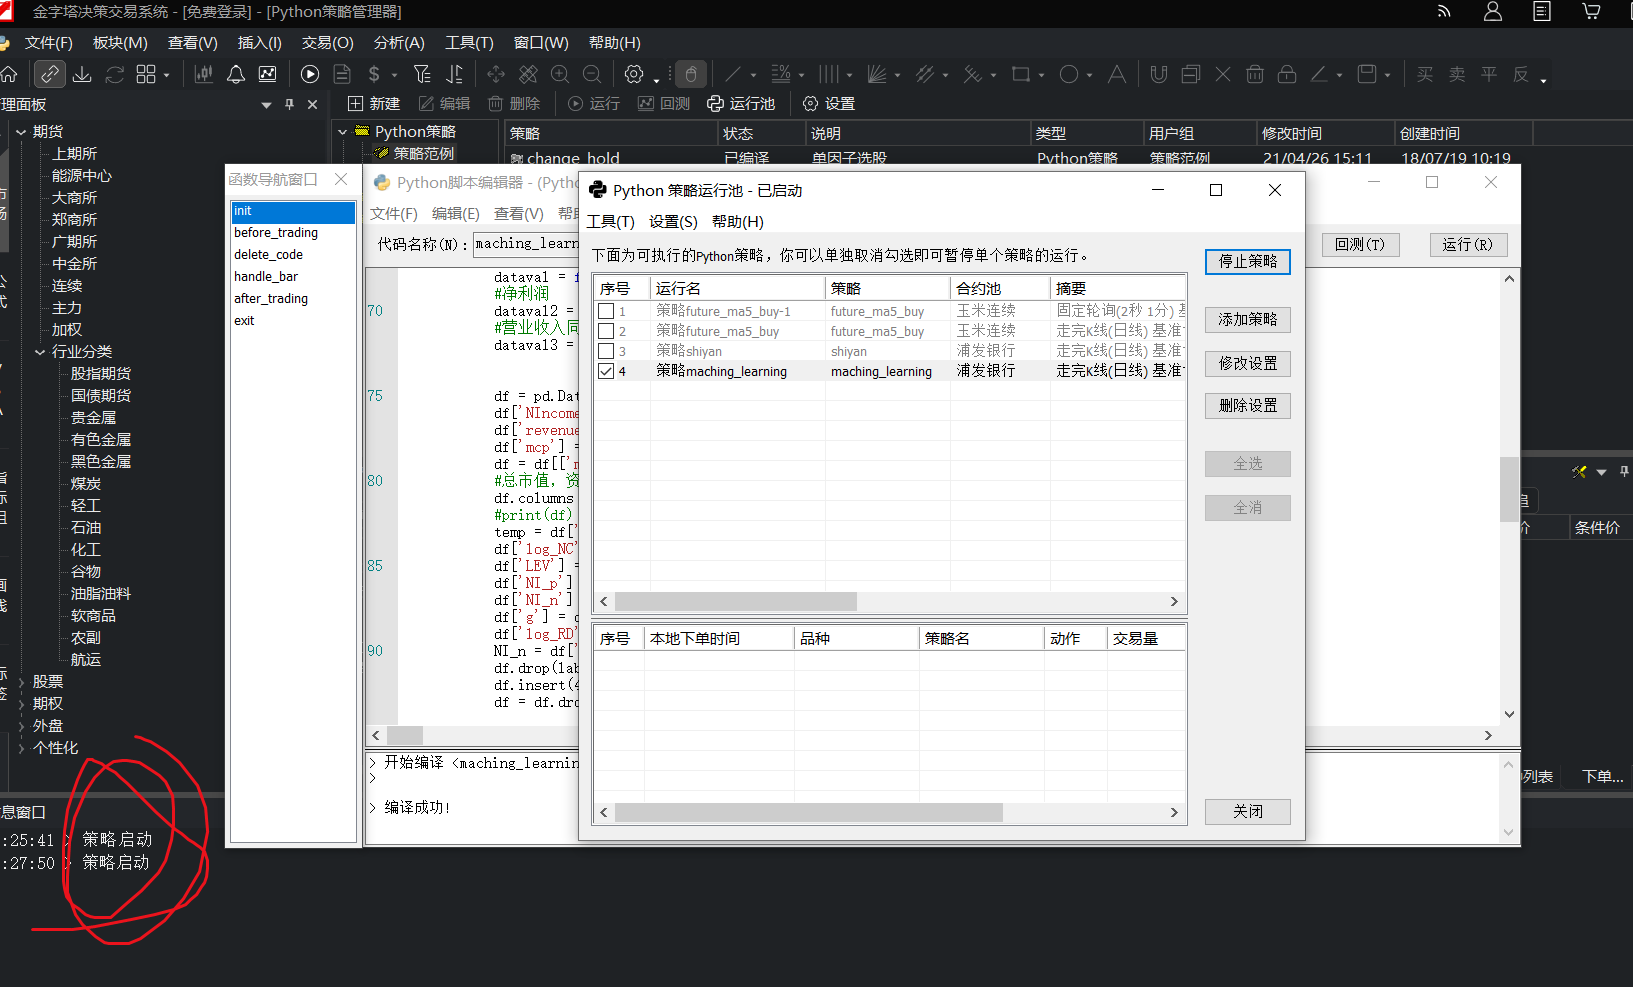
Task: Click the 添加策略 button
Action: click(1248, 320)
